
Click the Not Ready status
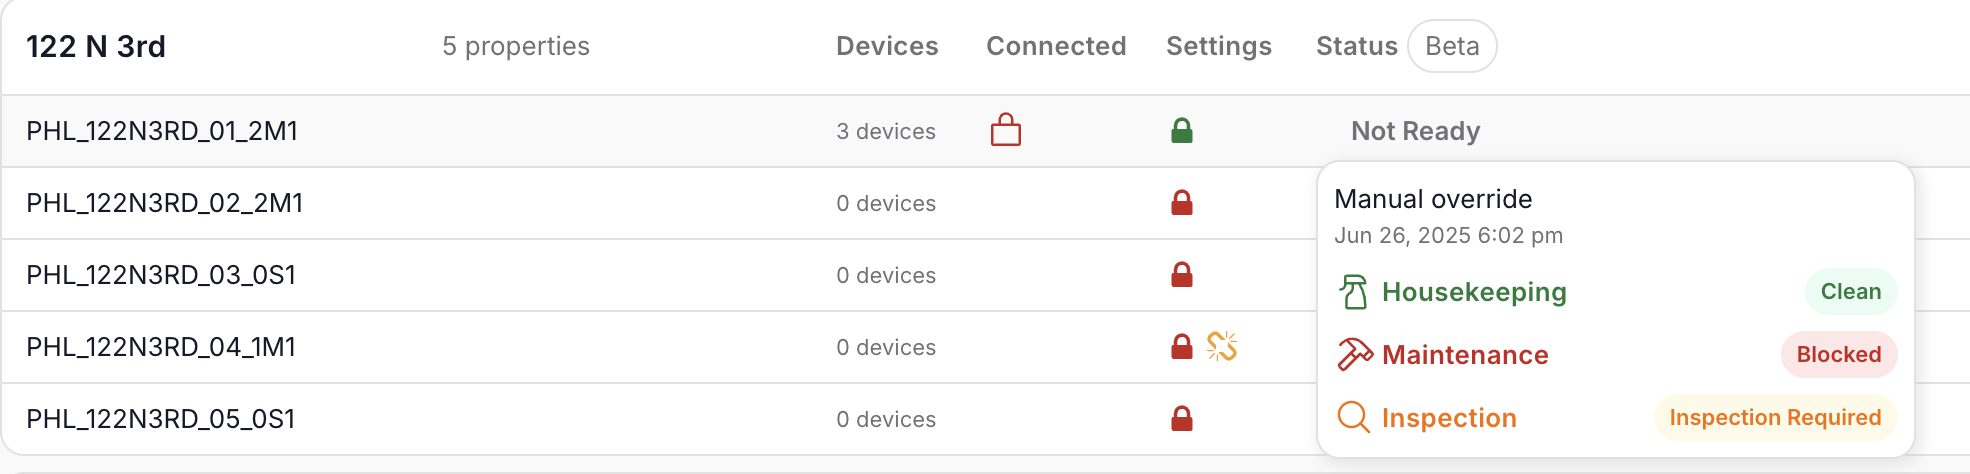[1415, 131]
